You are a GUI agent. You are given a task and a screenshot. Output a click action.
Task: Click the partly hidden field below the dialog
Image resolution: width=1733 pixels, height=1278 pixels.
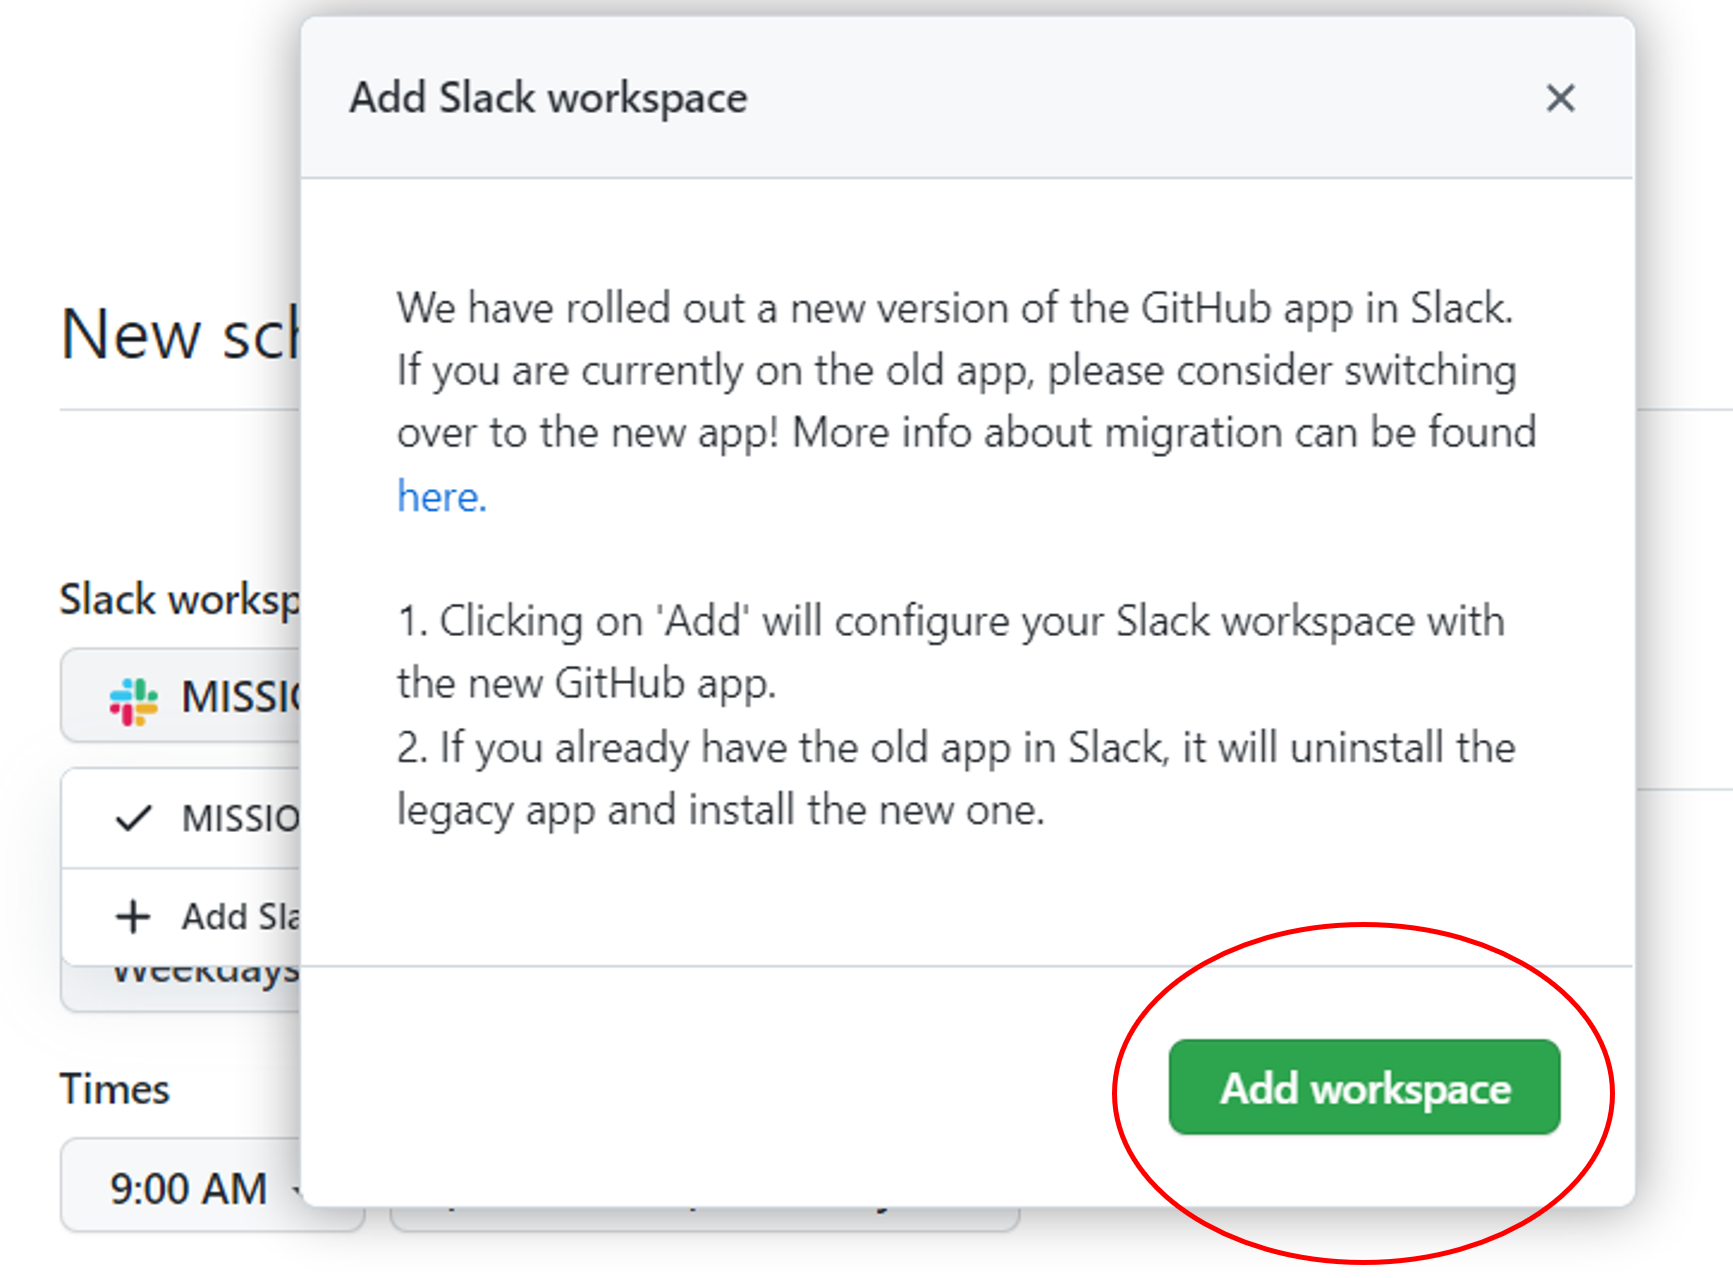pos(700,1218)
